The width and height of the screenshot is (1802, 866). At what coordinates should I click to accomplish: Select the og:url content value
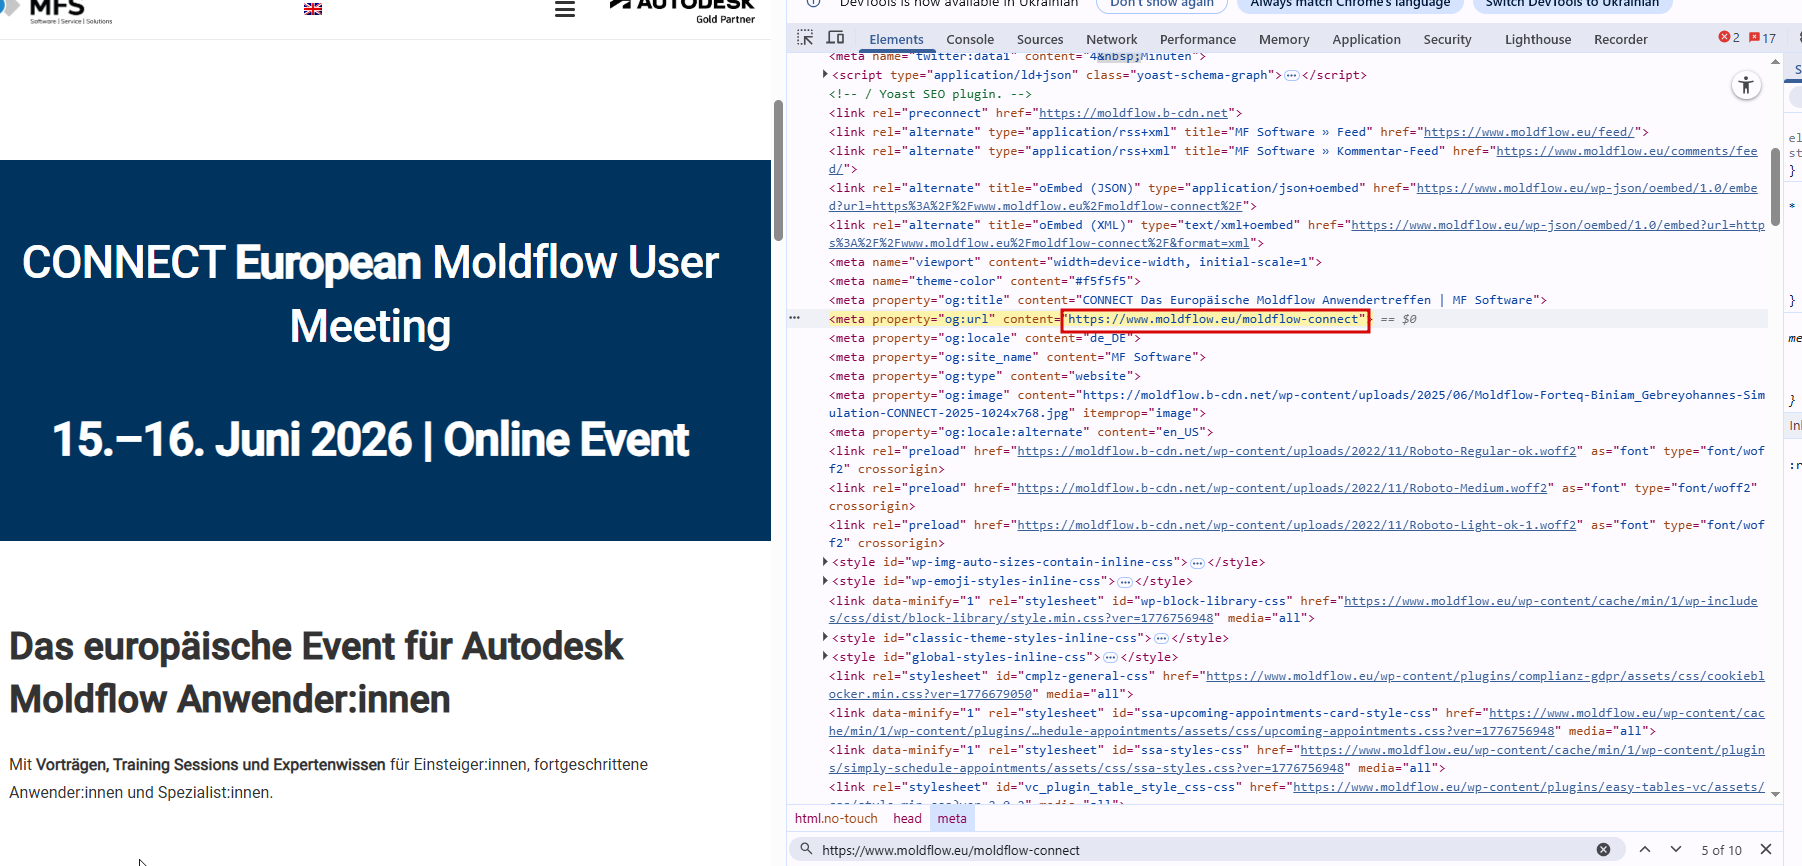[1215, 319]
